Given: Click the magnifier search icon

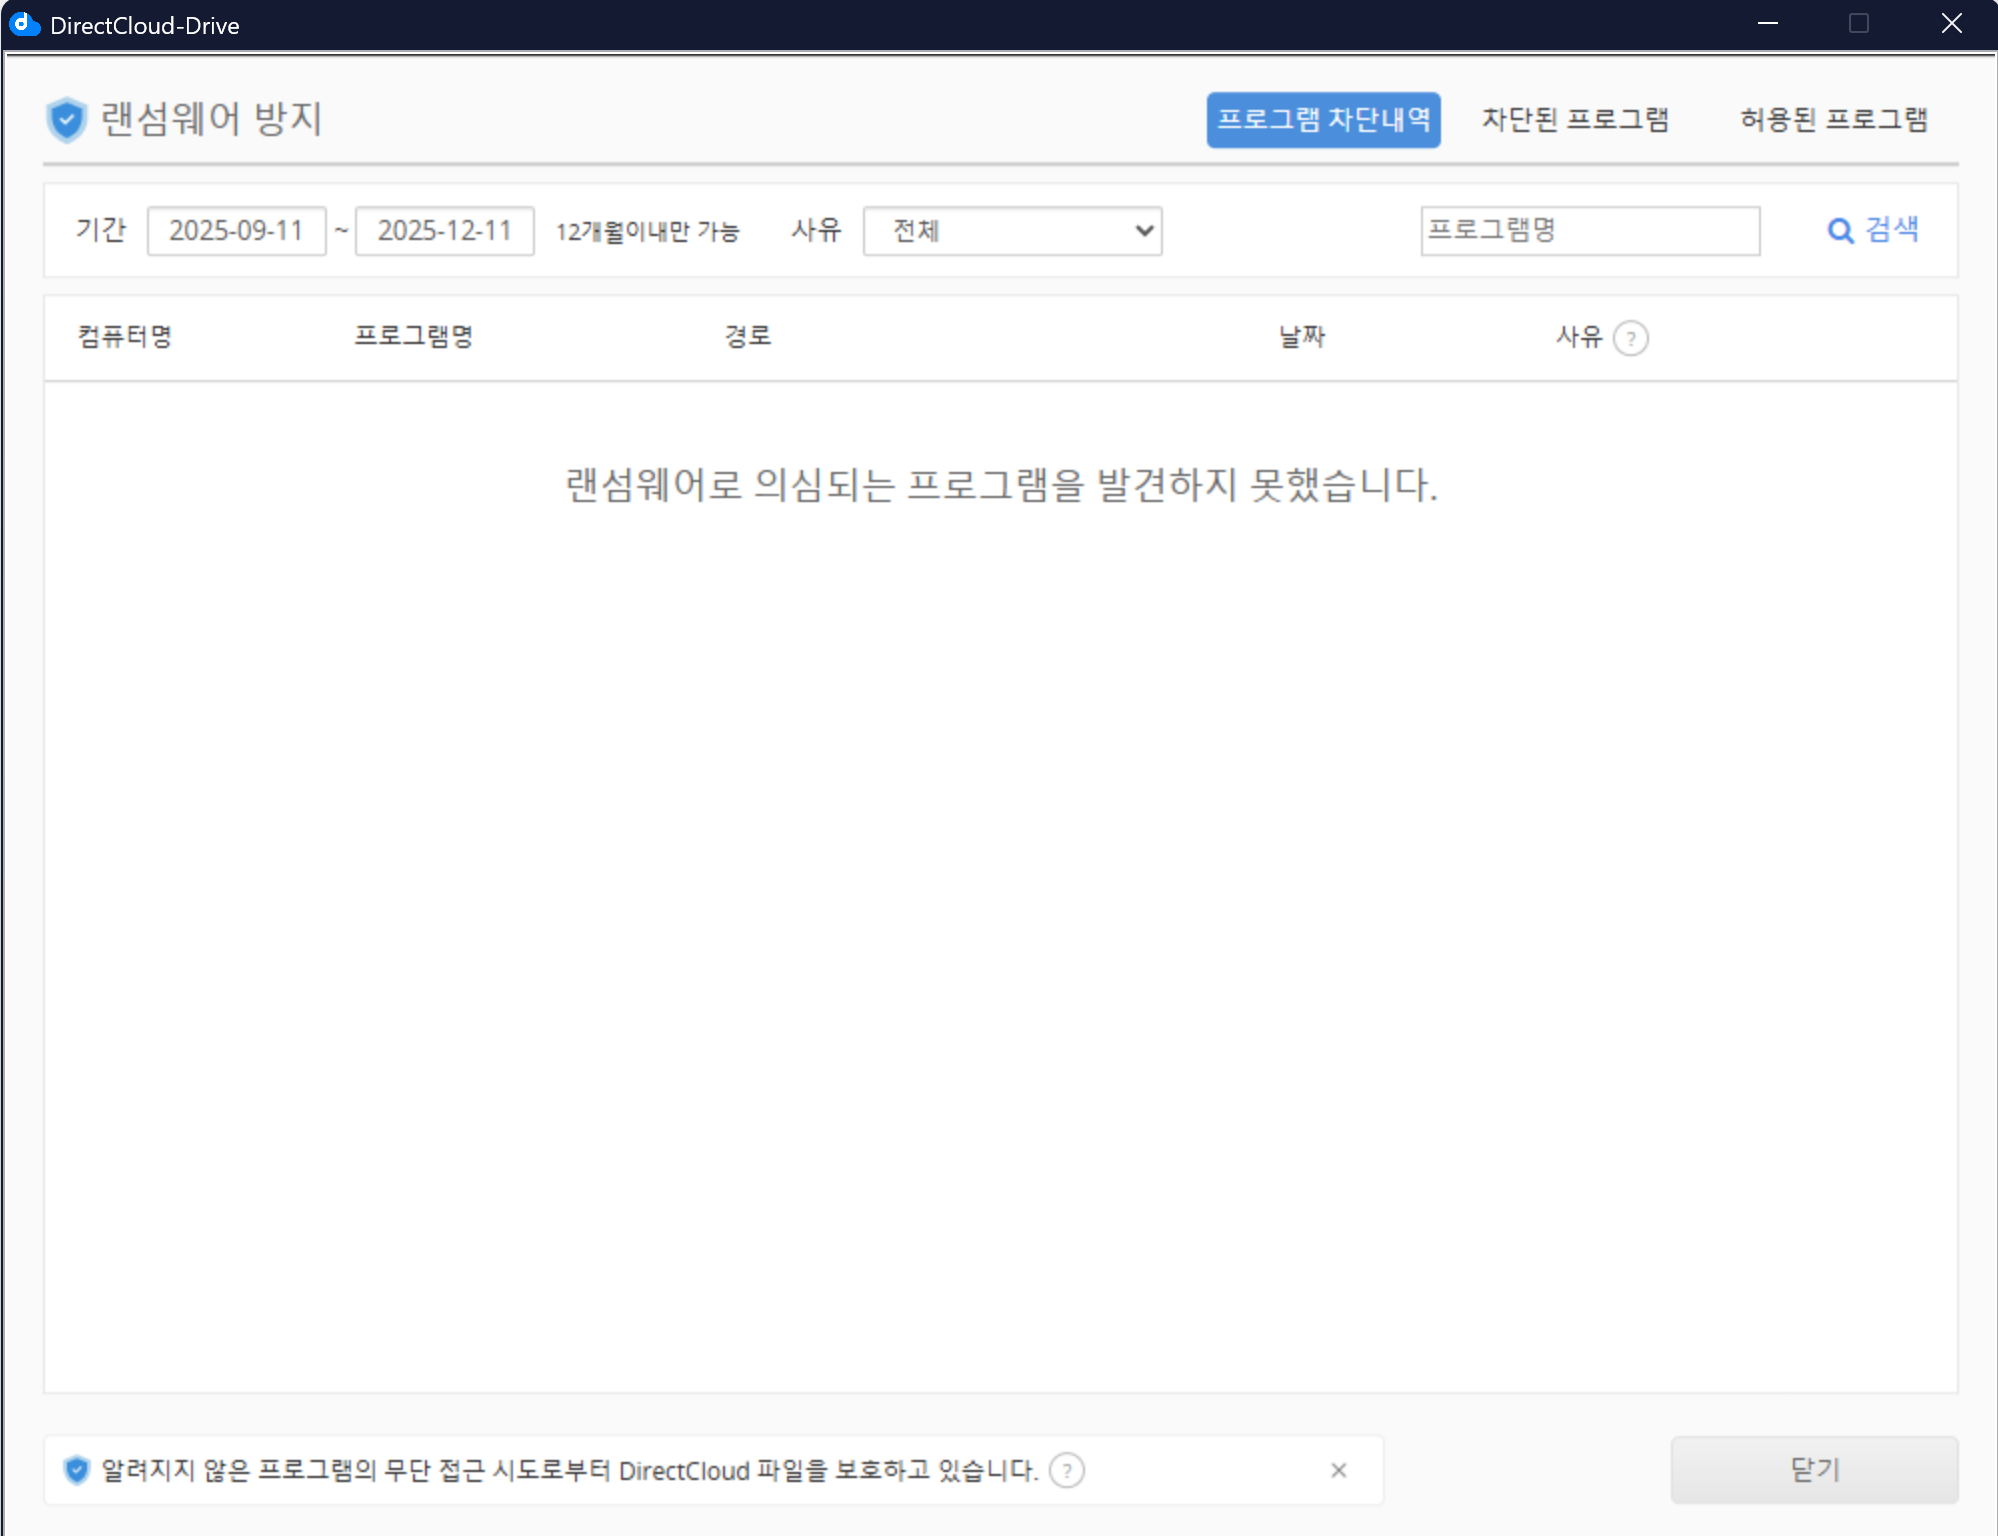Looking at the screenshot, I should [1840, 231].
